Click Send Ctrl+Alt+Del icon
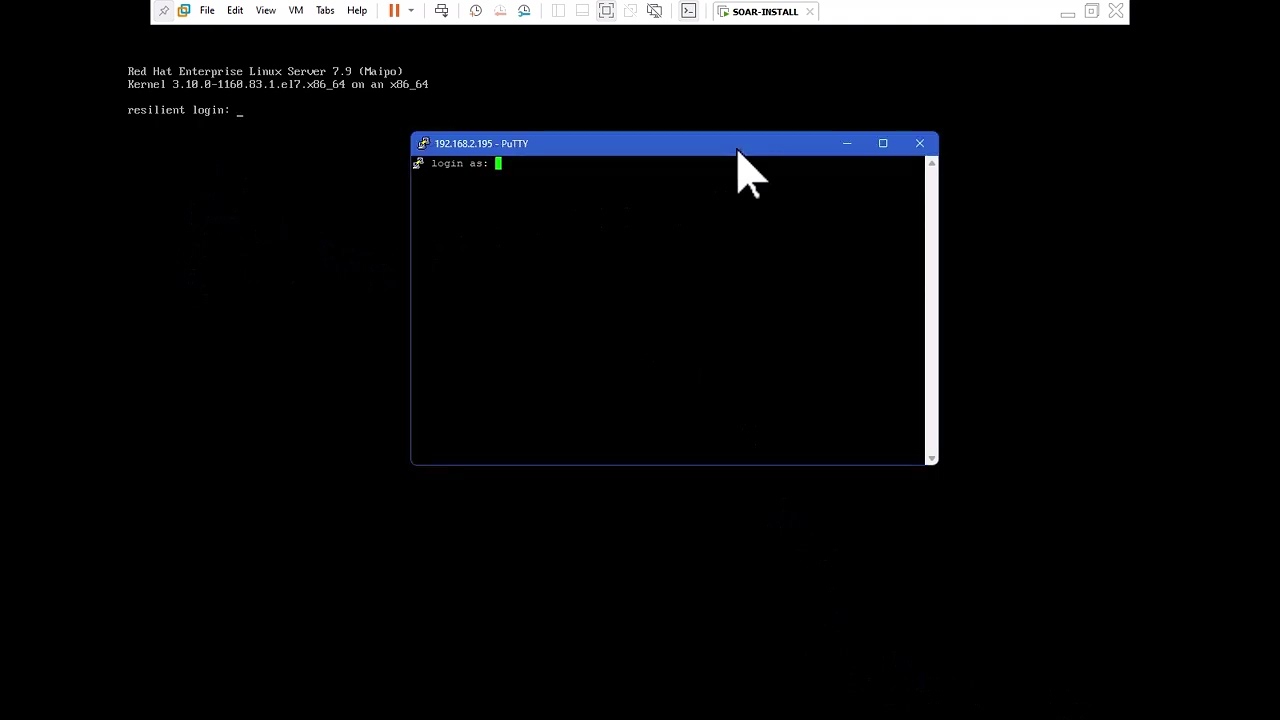 441,11
